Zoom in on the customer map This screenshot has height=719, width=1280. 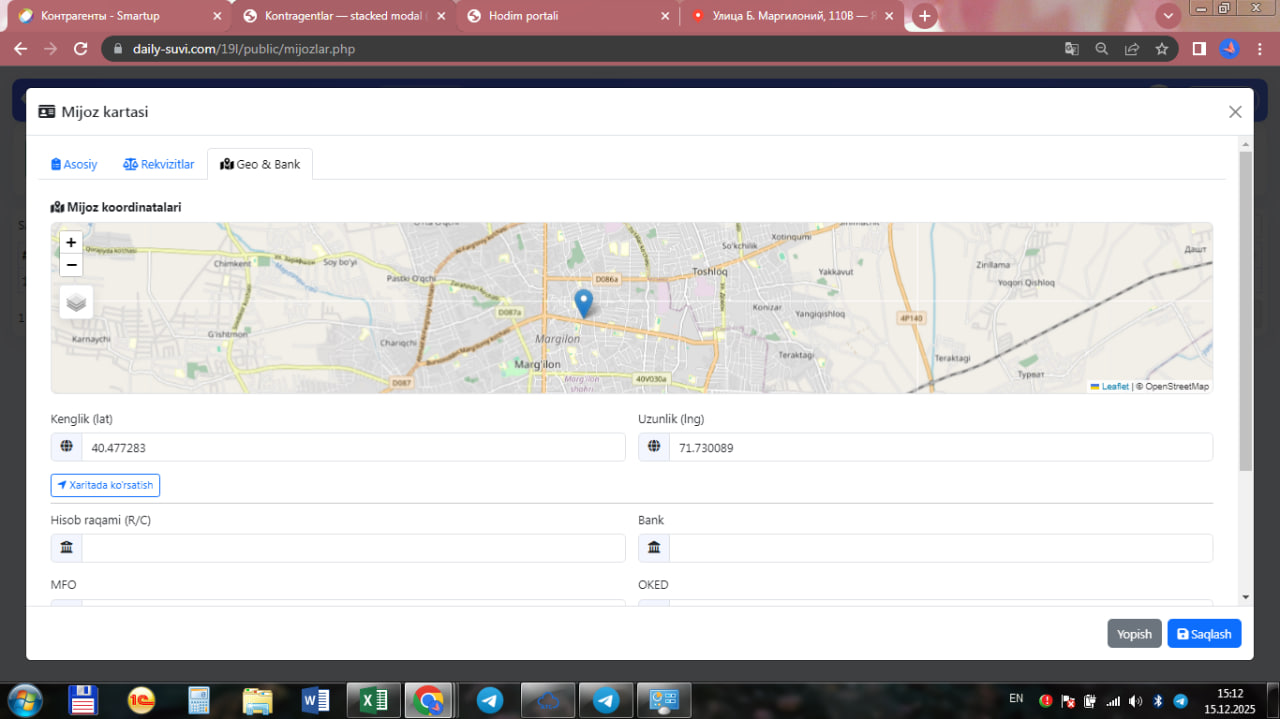tap(71, 242)
